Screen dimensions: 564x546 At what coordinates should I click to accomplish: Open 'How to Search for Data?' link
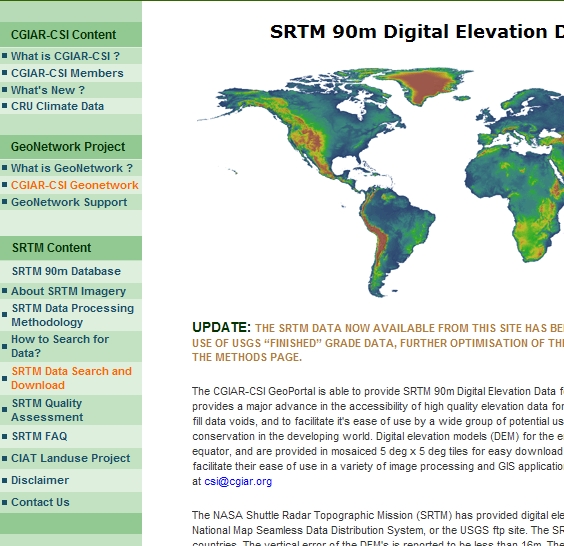point(60,346)
